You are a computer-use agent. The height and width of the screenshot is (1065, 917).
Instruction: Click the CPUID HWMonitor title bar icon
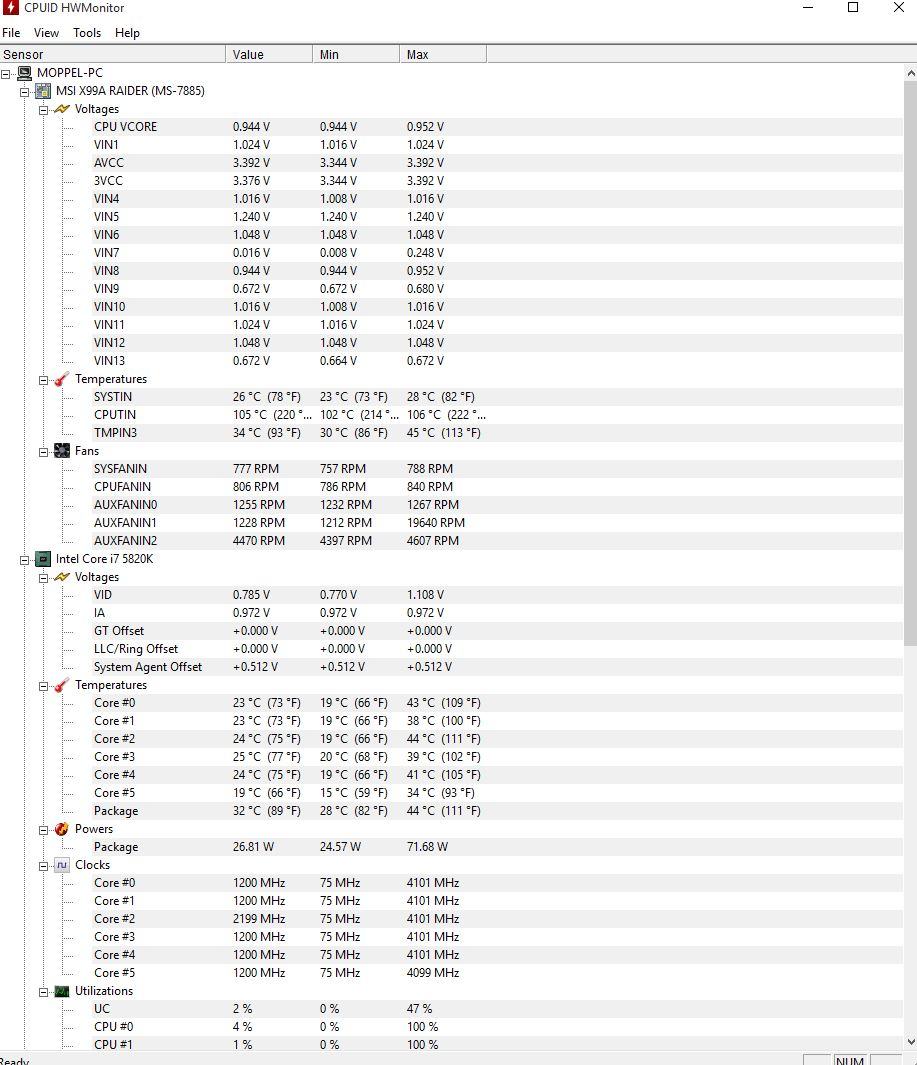tap(10, 7)
